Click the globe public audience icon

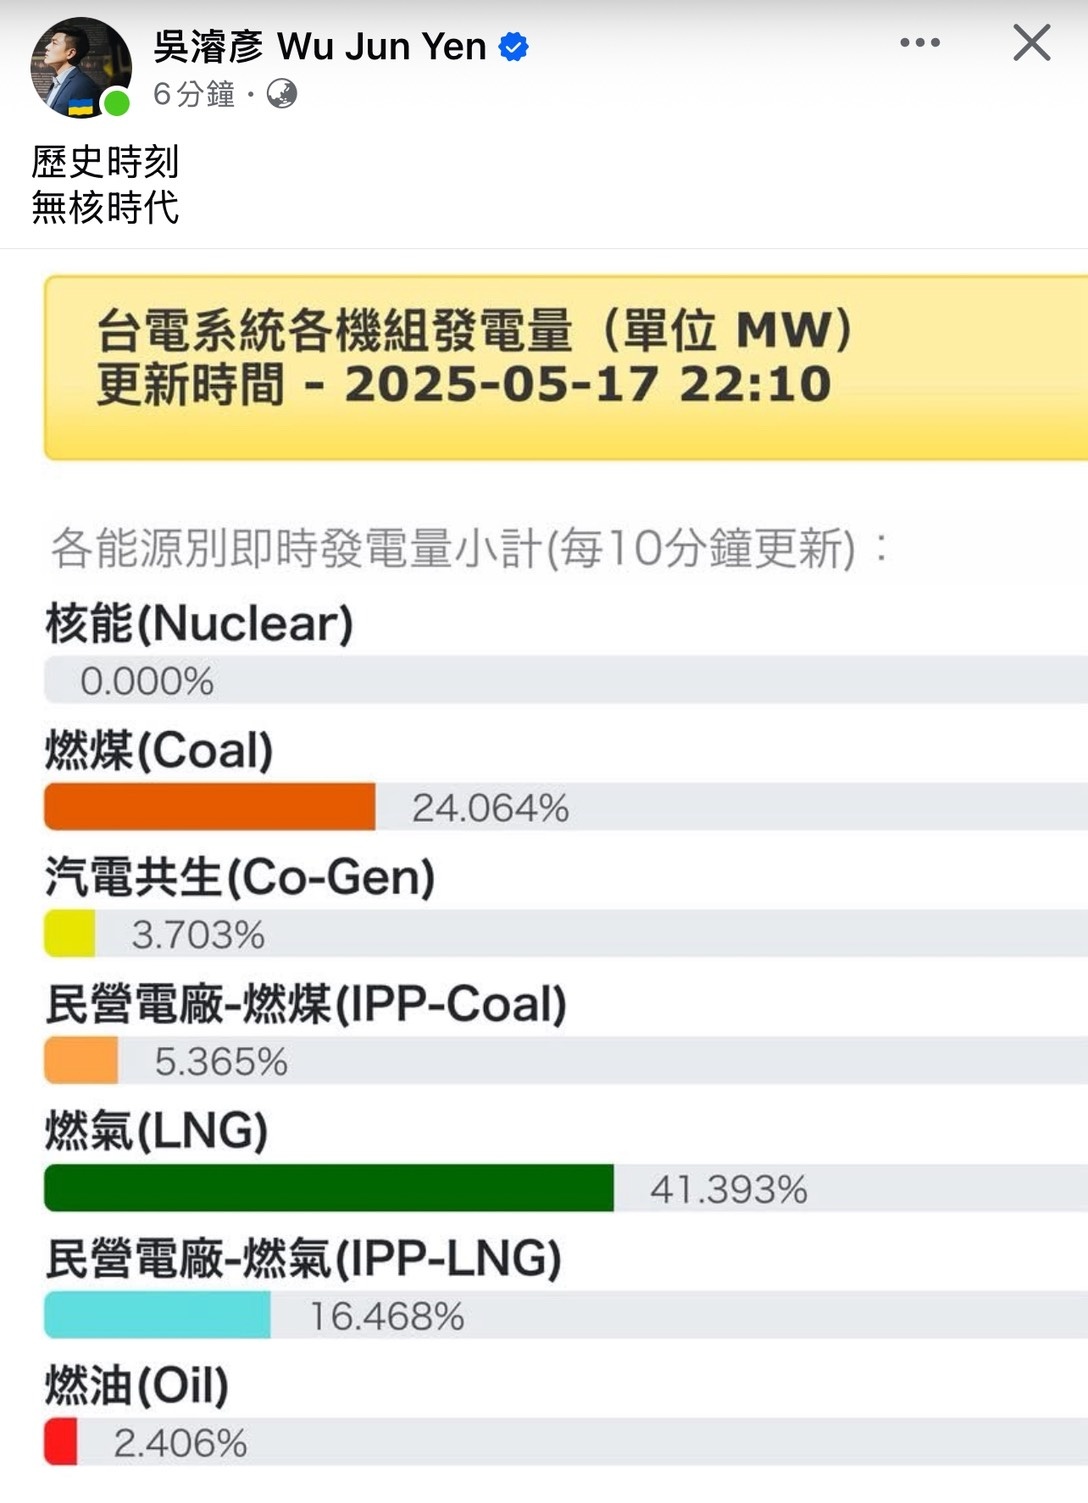pyautogui.click(x=282, y=94)
